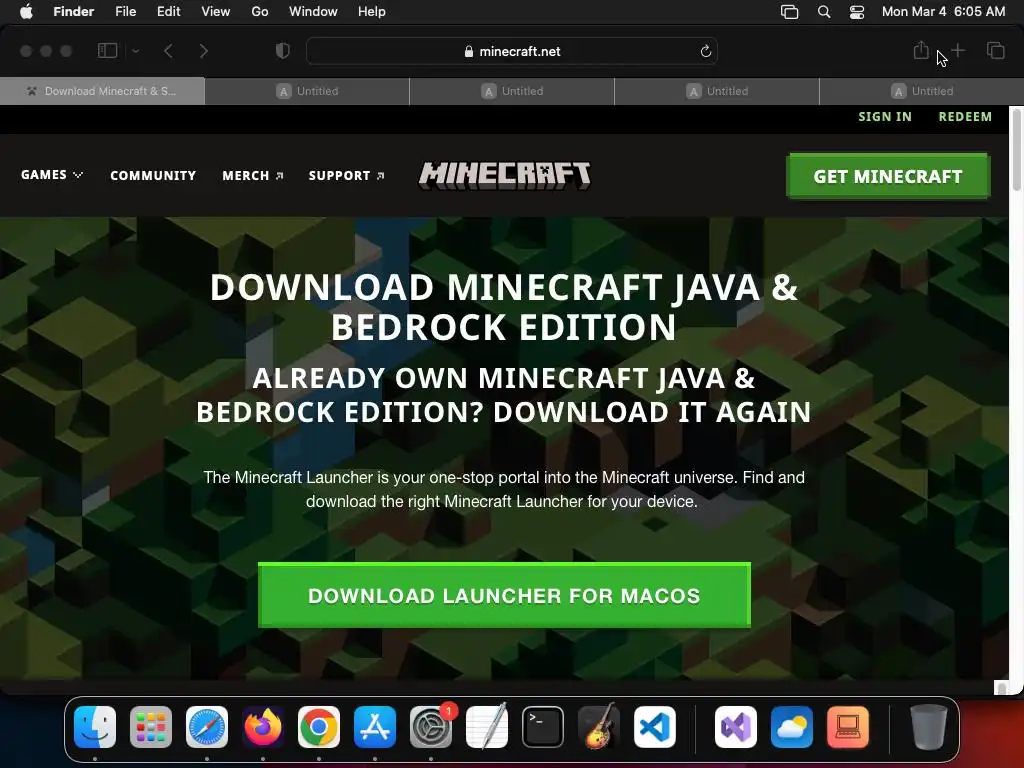
Task: Switch to the second Untitled tab
Action: coord(512,91)
